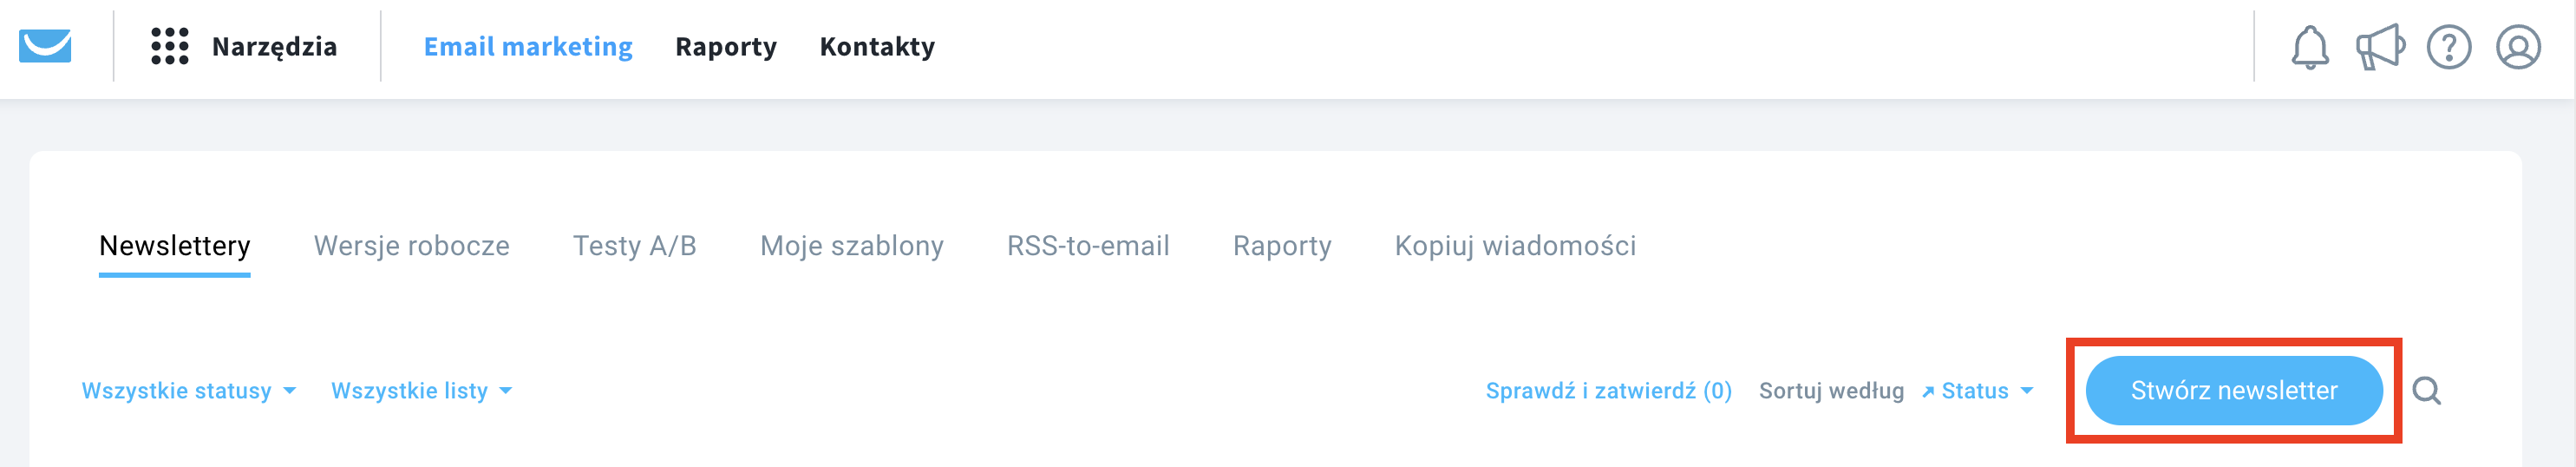Open the Moje szablony tab
This screenshot has width=2576, height=467.
[x=852, y=246]
